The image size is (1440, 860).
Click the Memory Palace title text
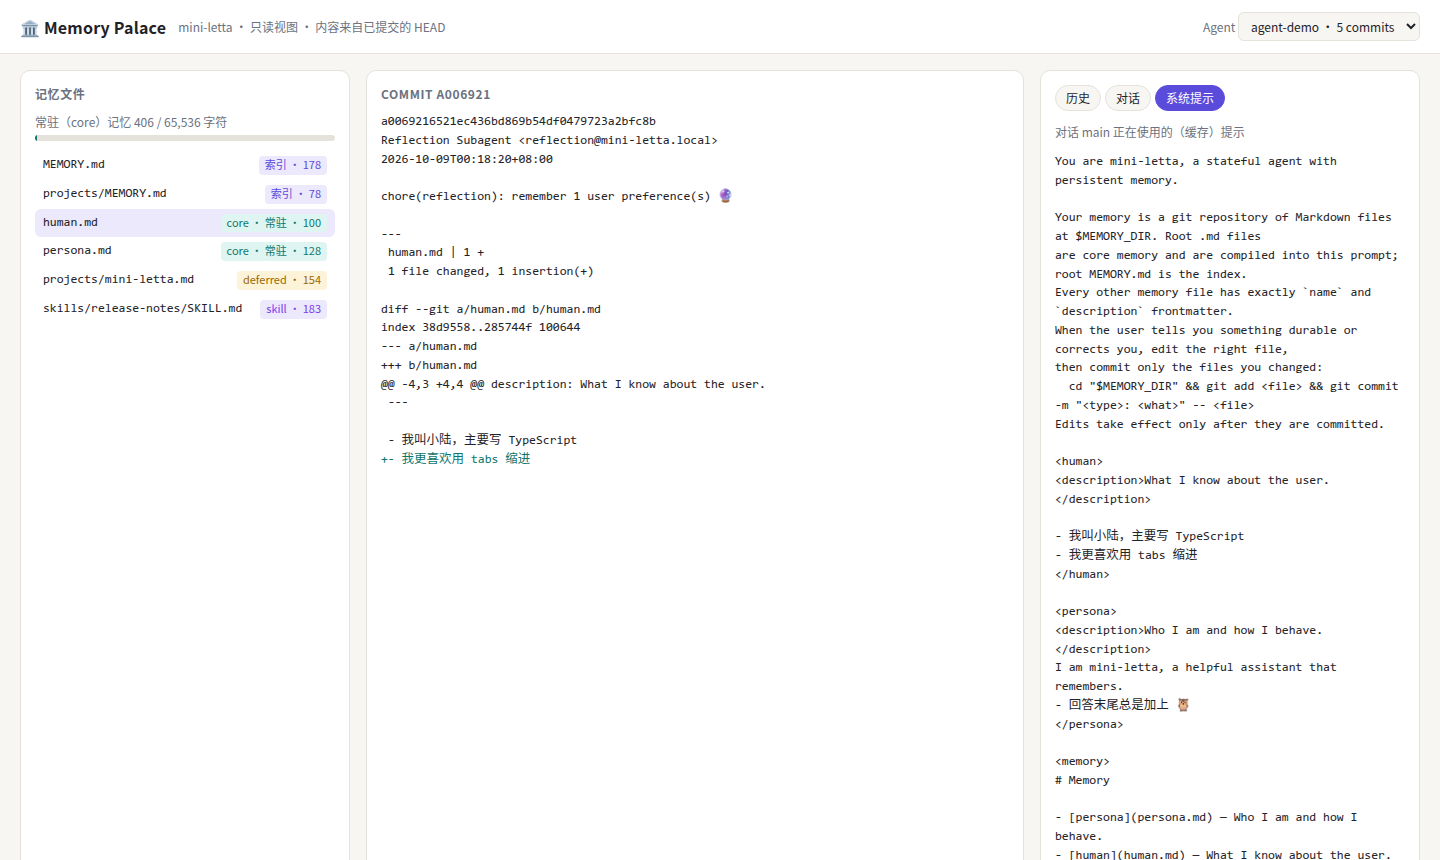click(105, 28)
